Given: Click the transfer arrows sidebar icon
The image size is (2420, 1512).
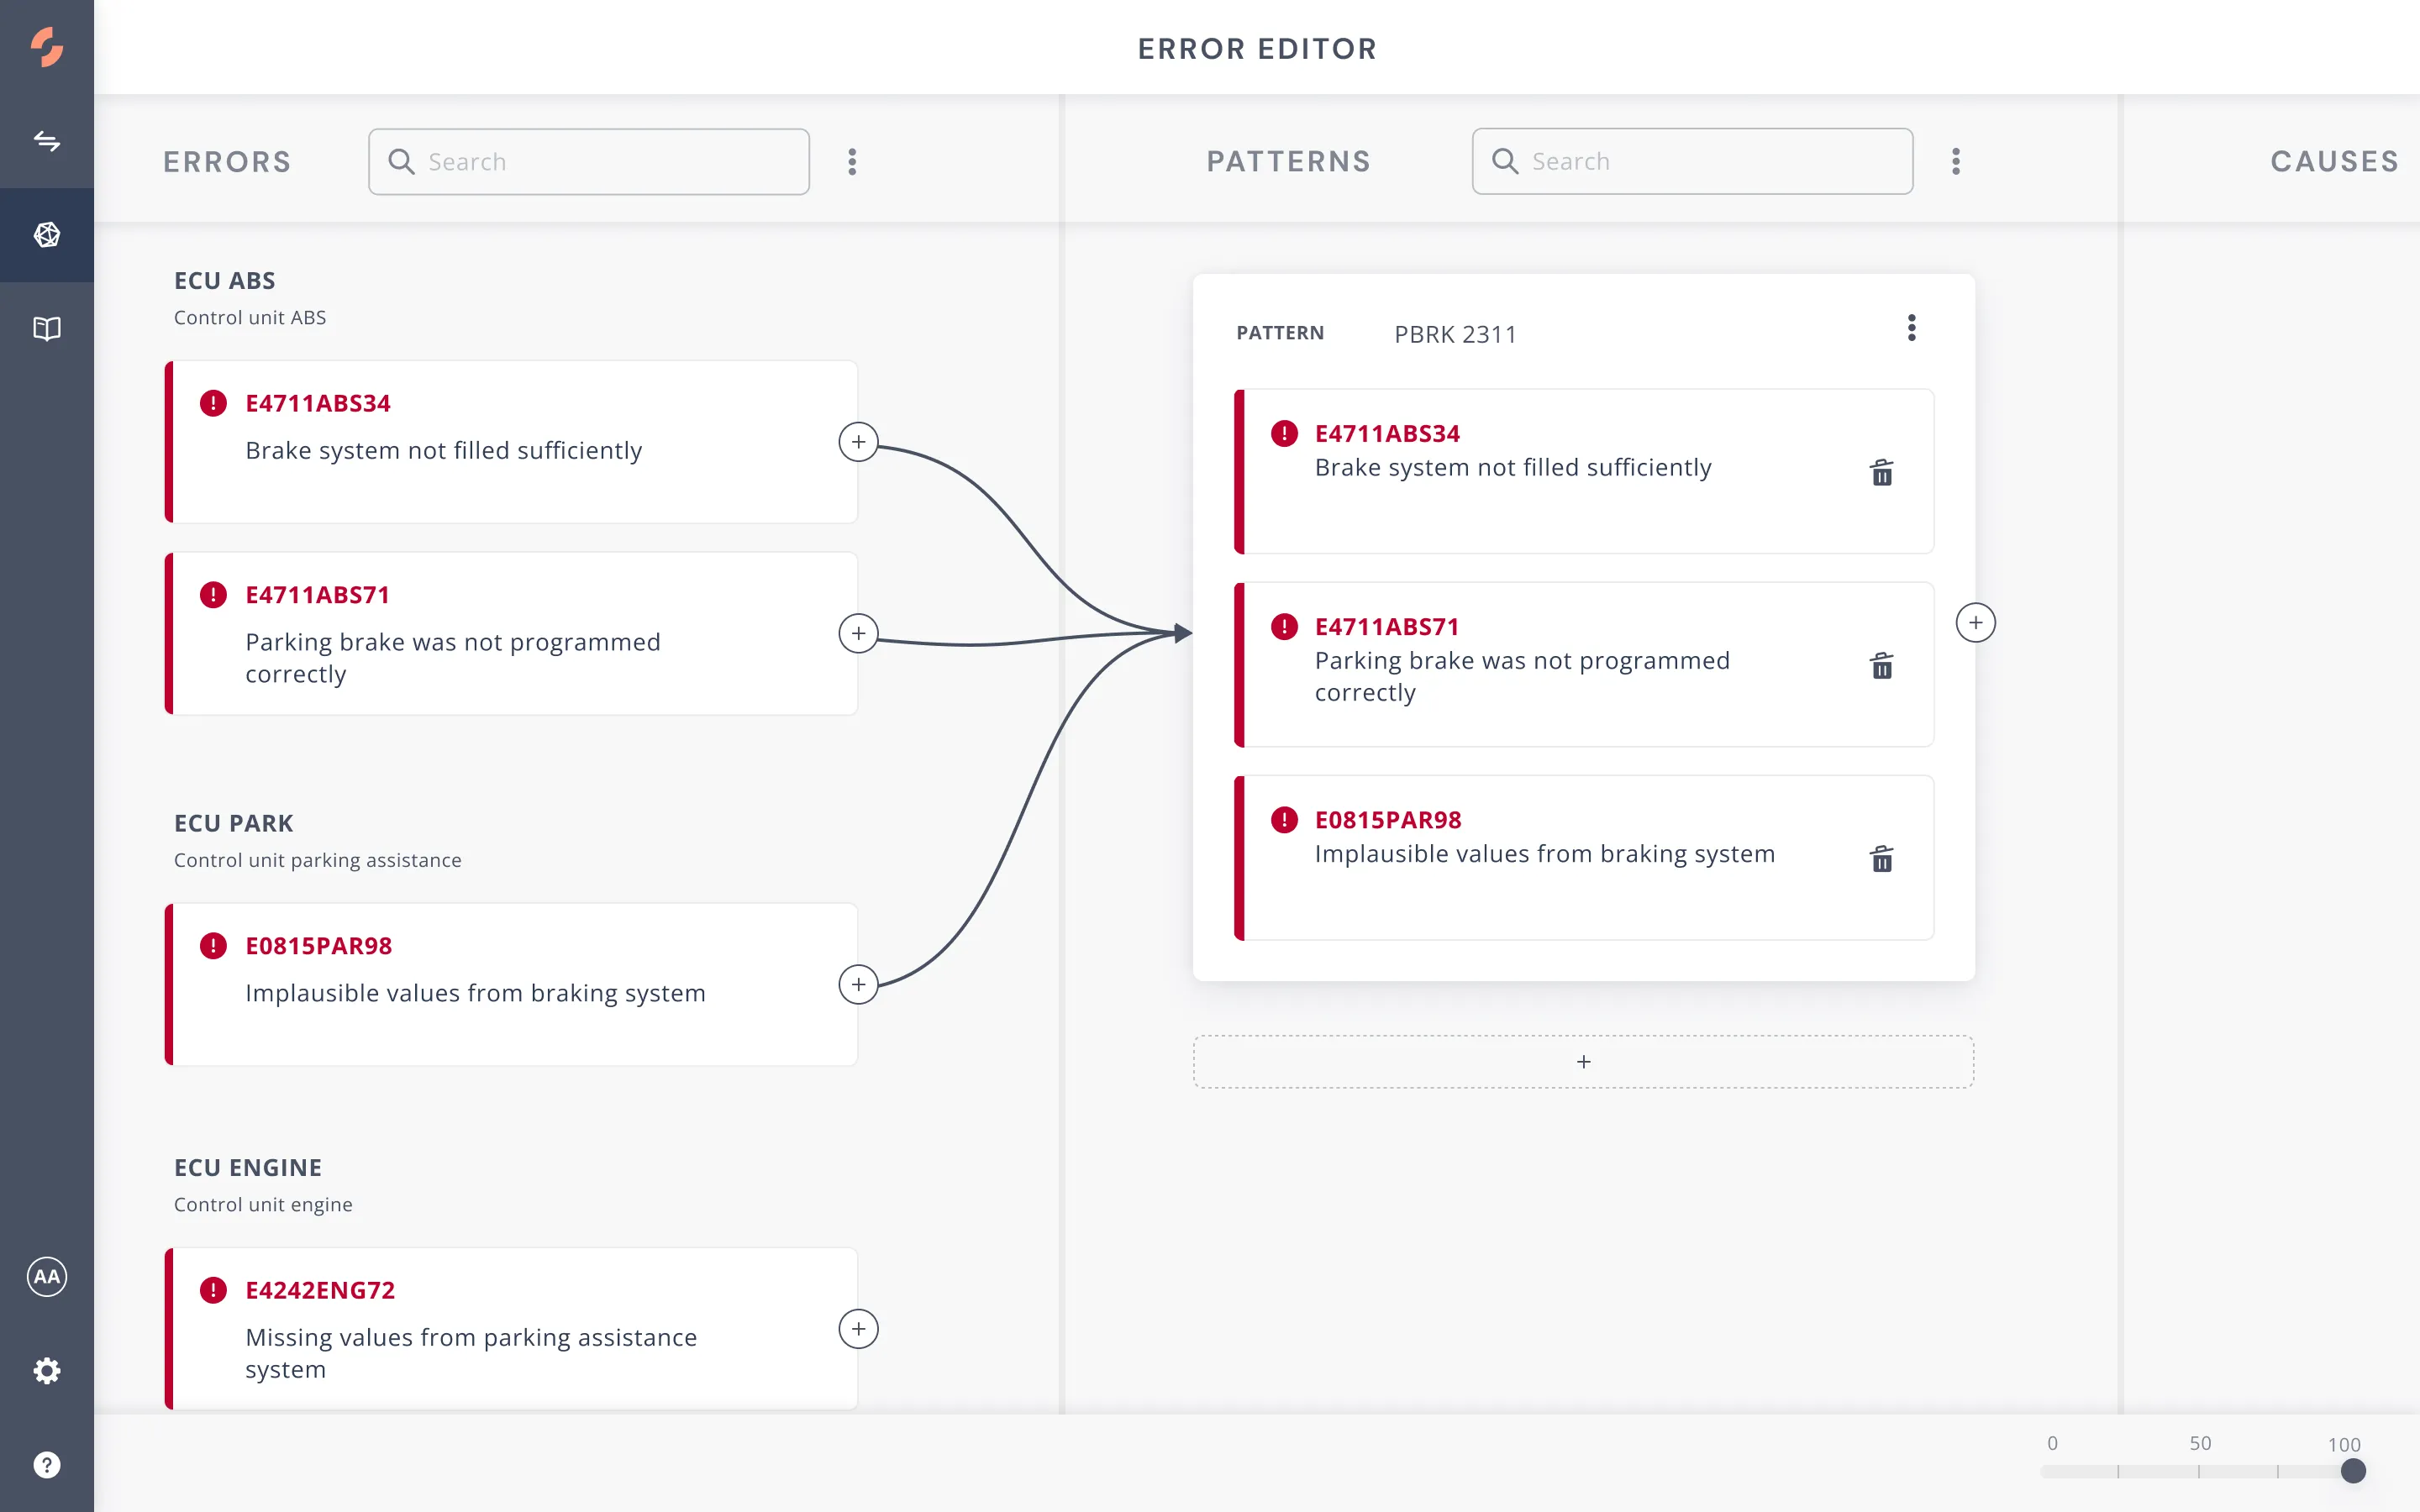Looking at the screenshot, I should [x=47, y=141].
